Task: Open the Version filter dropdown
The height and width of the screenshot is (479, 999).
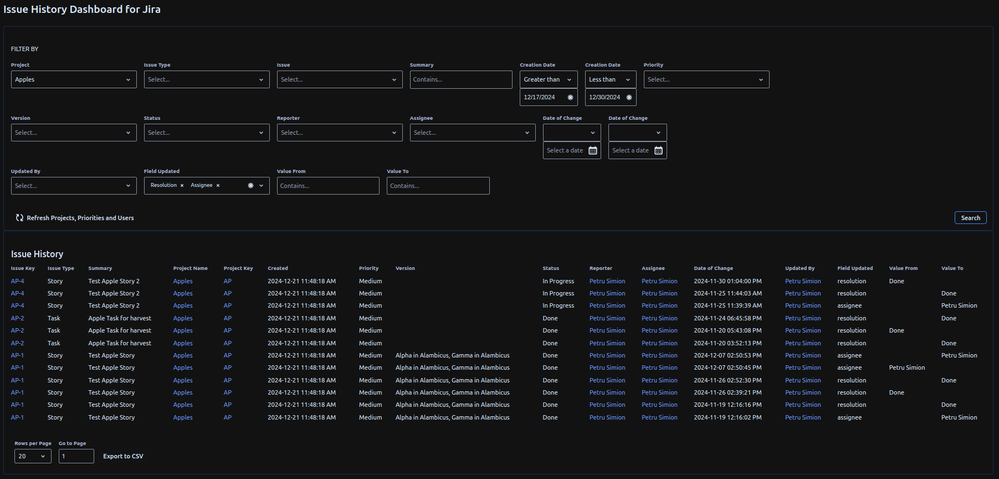Action: [x=74, y=132]
